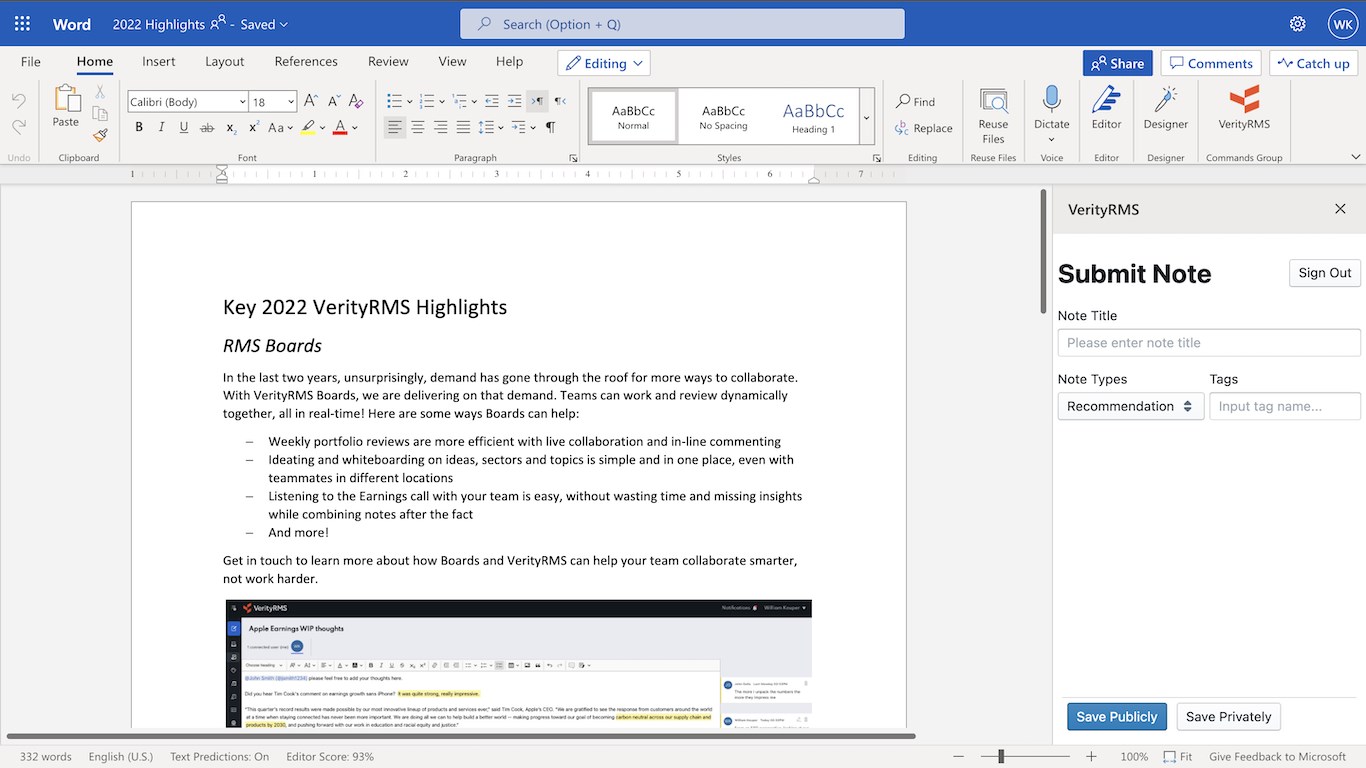Start dictation with the Dictate microphone
Image resolution: width=1366 pixels, height=768 pixels.
[x=1051, y=108]
